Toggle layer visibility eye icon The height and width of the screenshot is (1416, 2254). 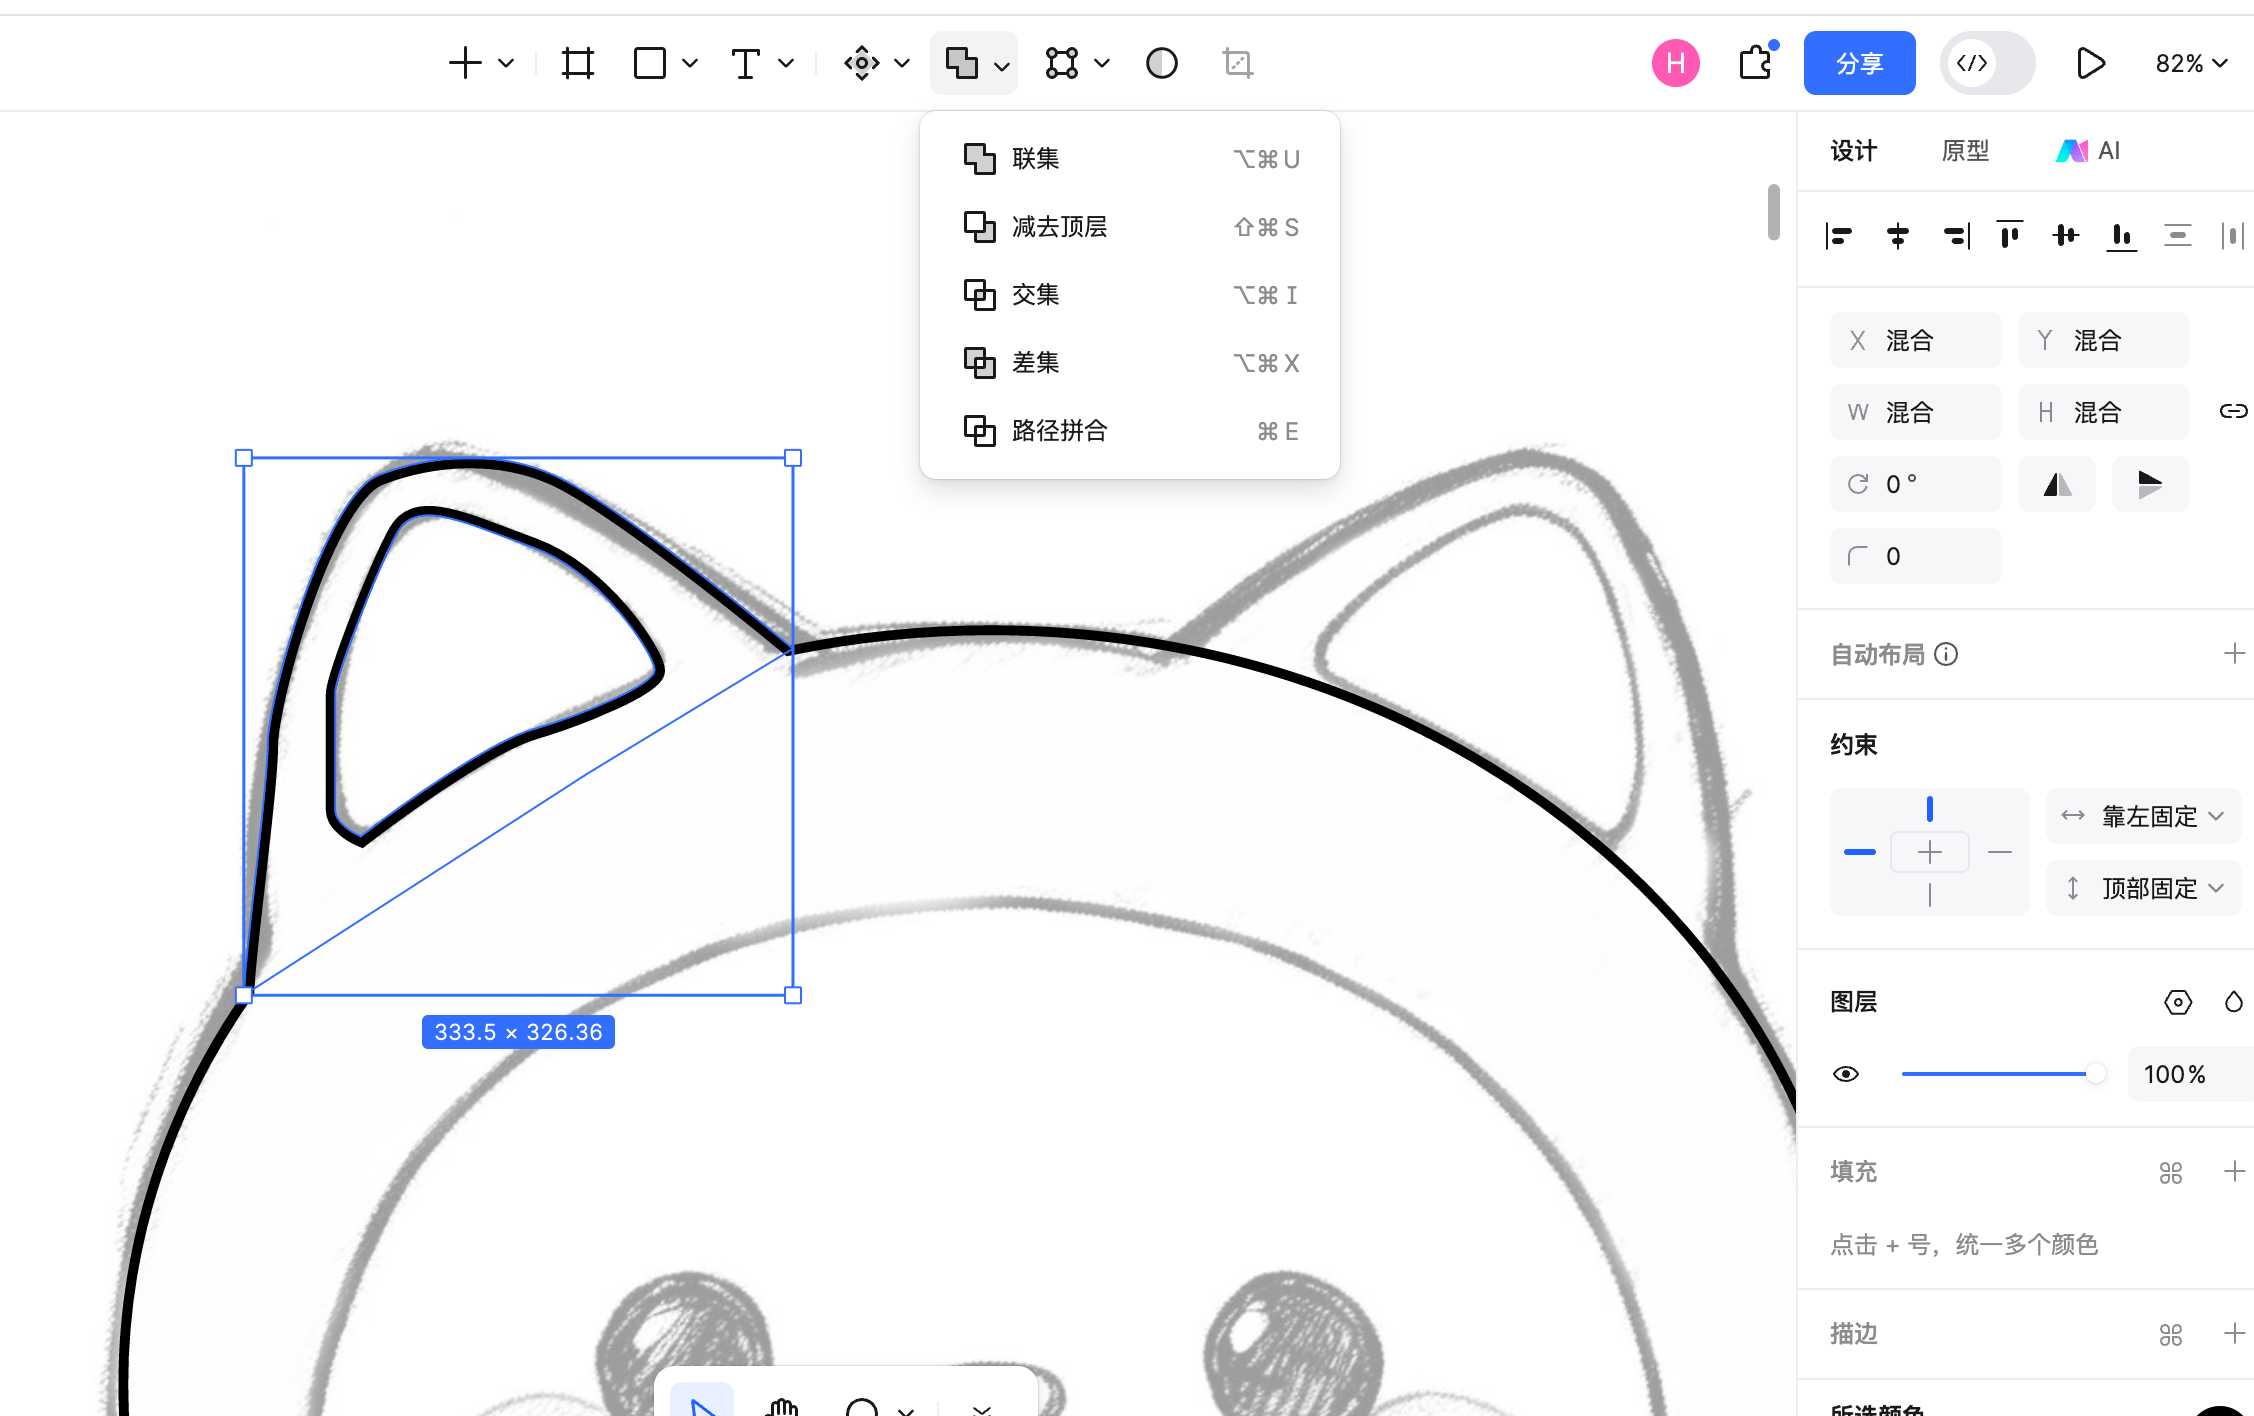(x=1846, y=1074)
